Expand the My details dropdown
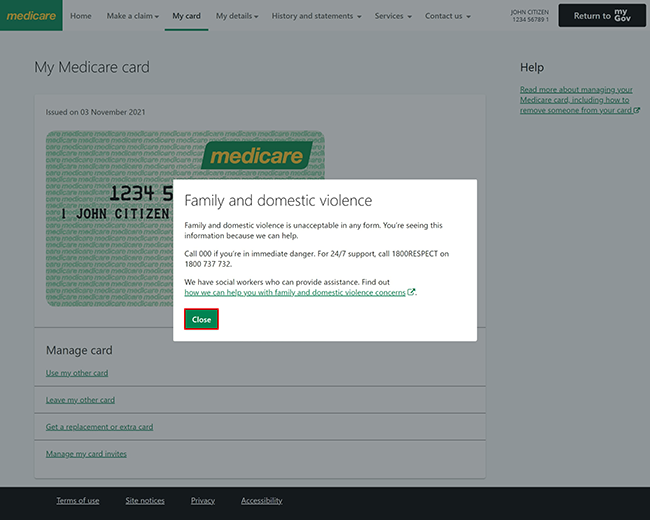Image resolution: width=650 pixels, height=520 pixels. click(x=237, y=16)
